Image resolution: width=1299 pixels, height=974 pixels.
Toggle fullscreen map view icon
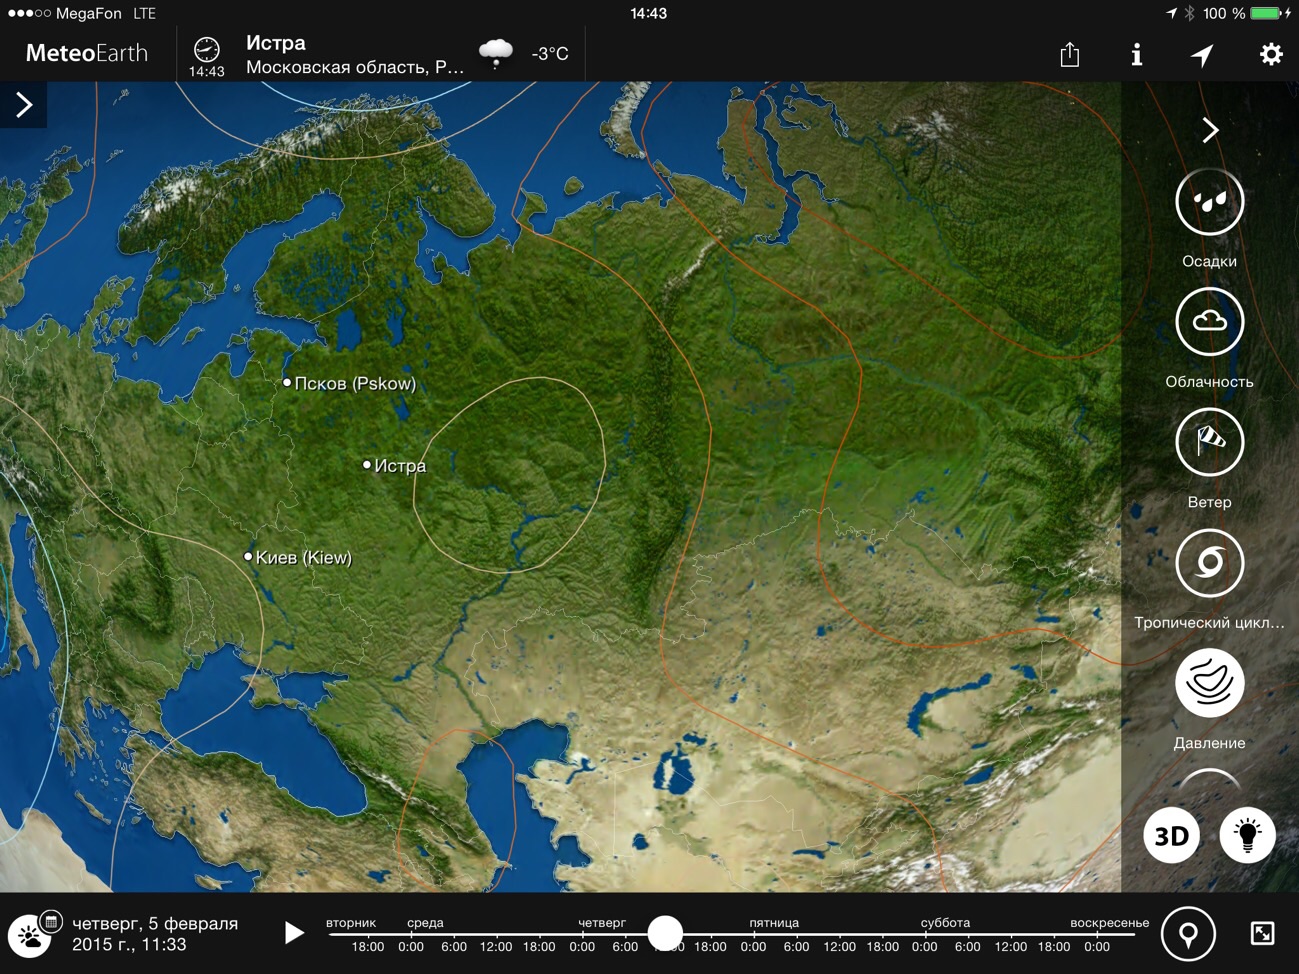1262,934
